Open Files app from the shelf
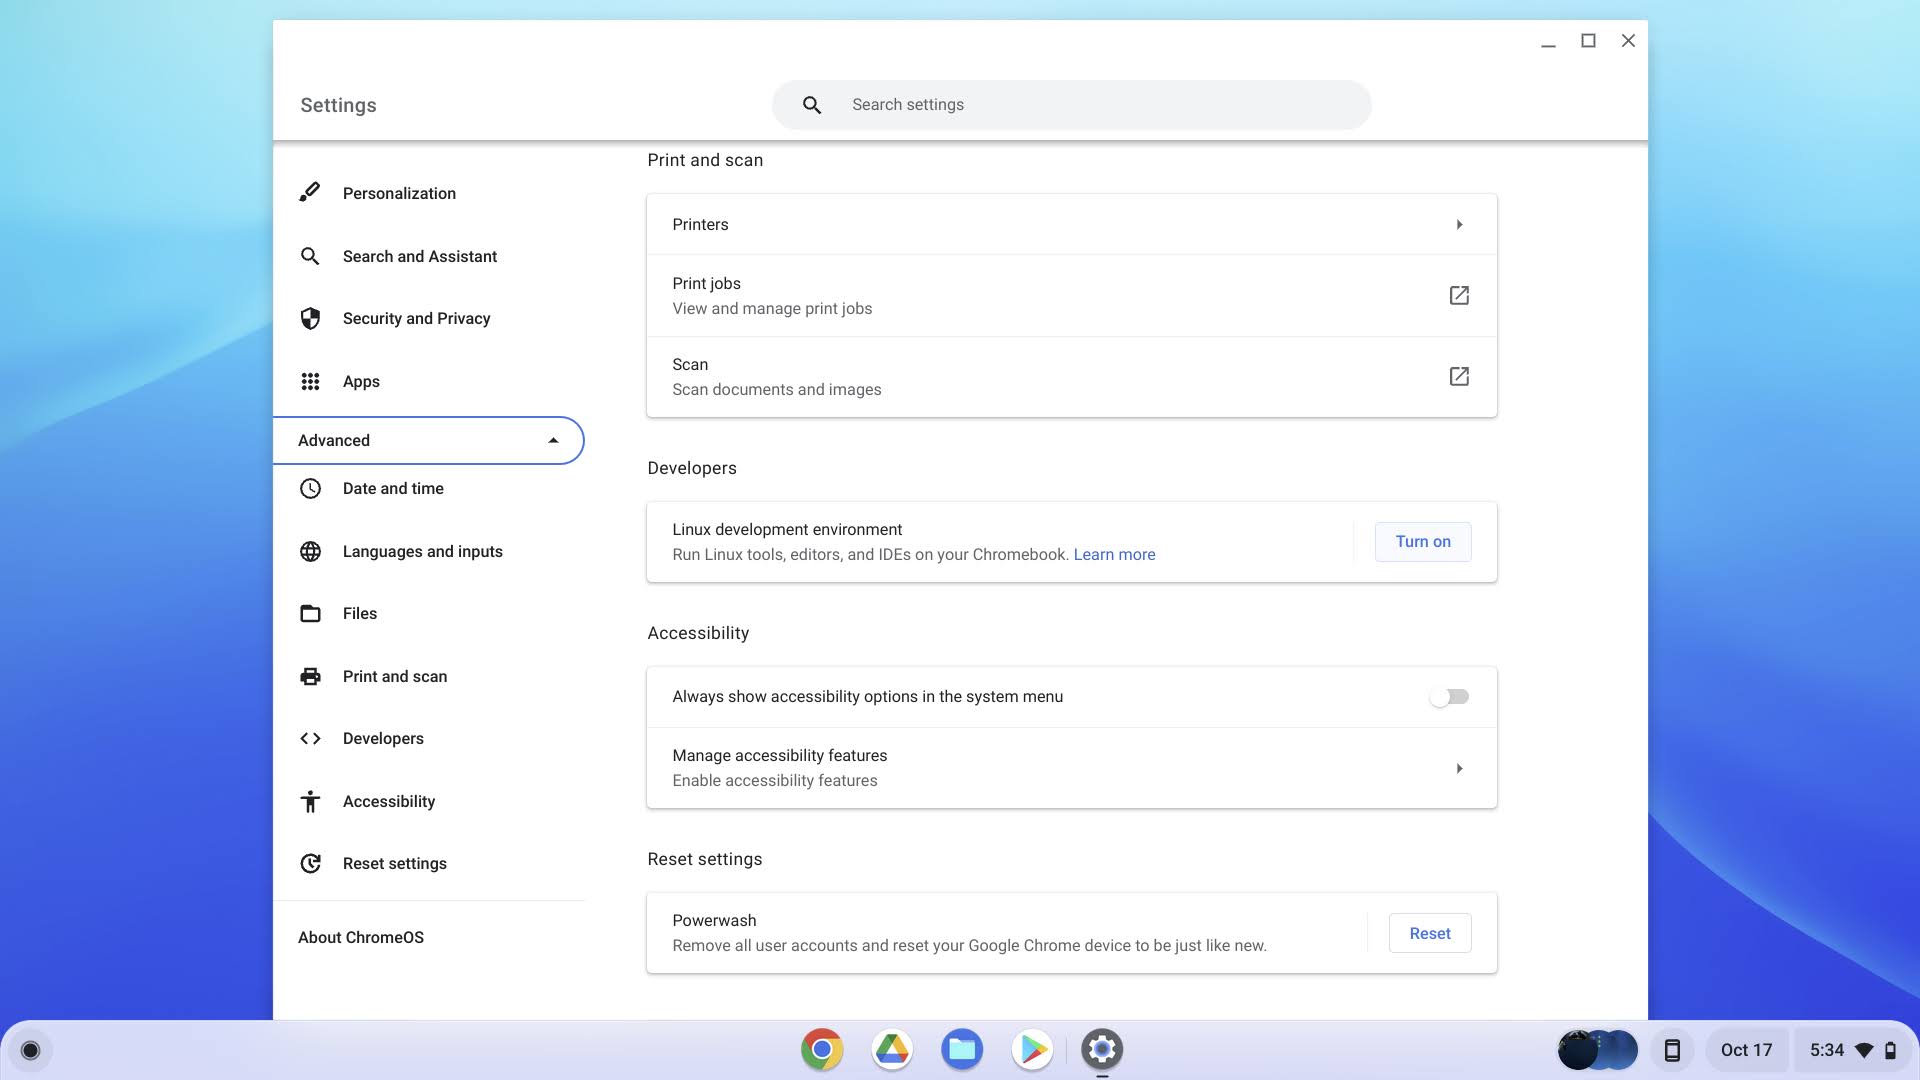1920x1080 pixels. click(962, 1049)
